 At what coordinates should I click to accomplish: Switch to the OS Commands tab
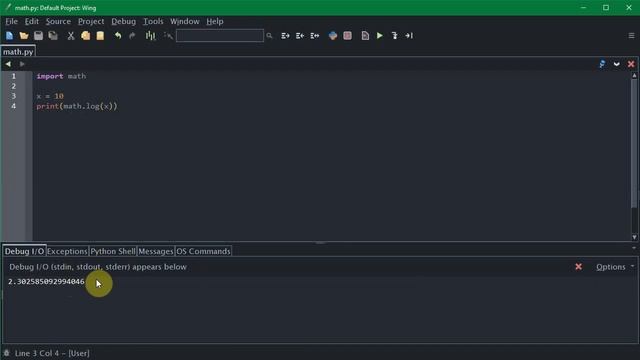tap(203, 251)
